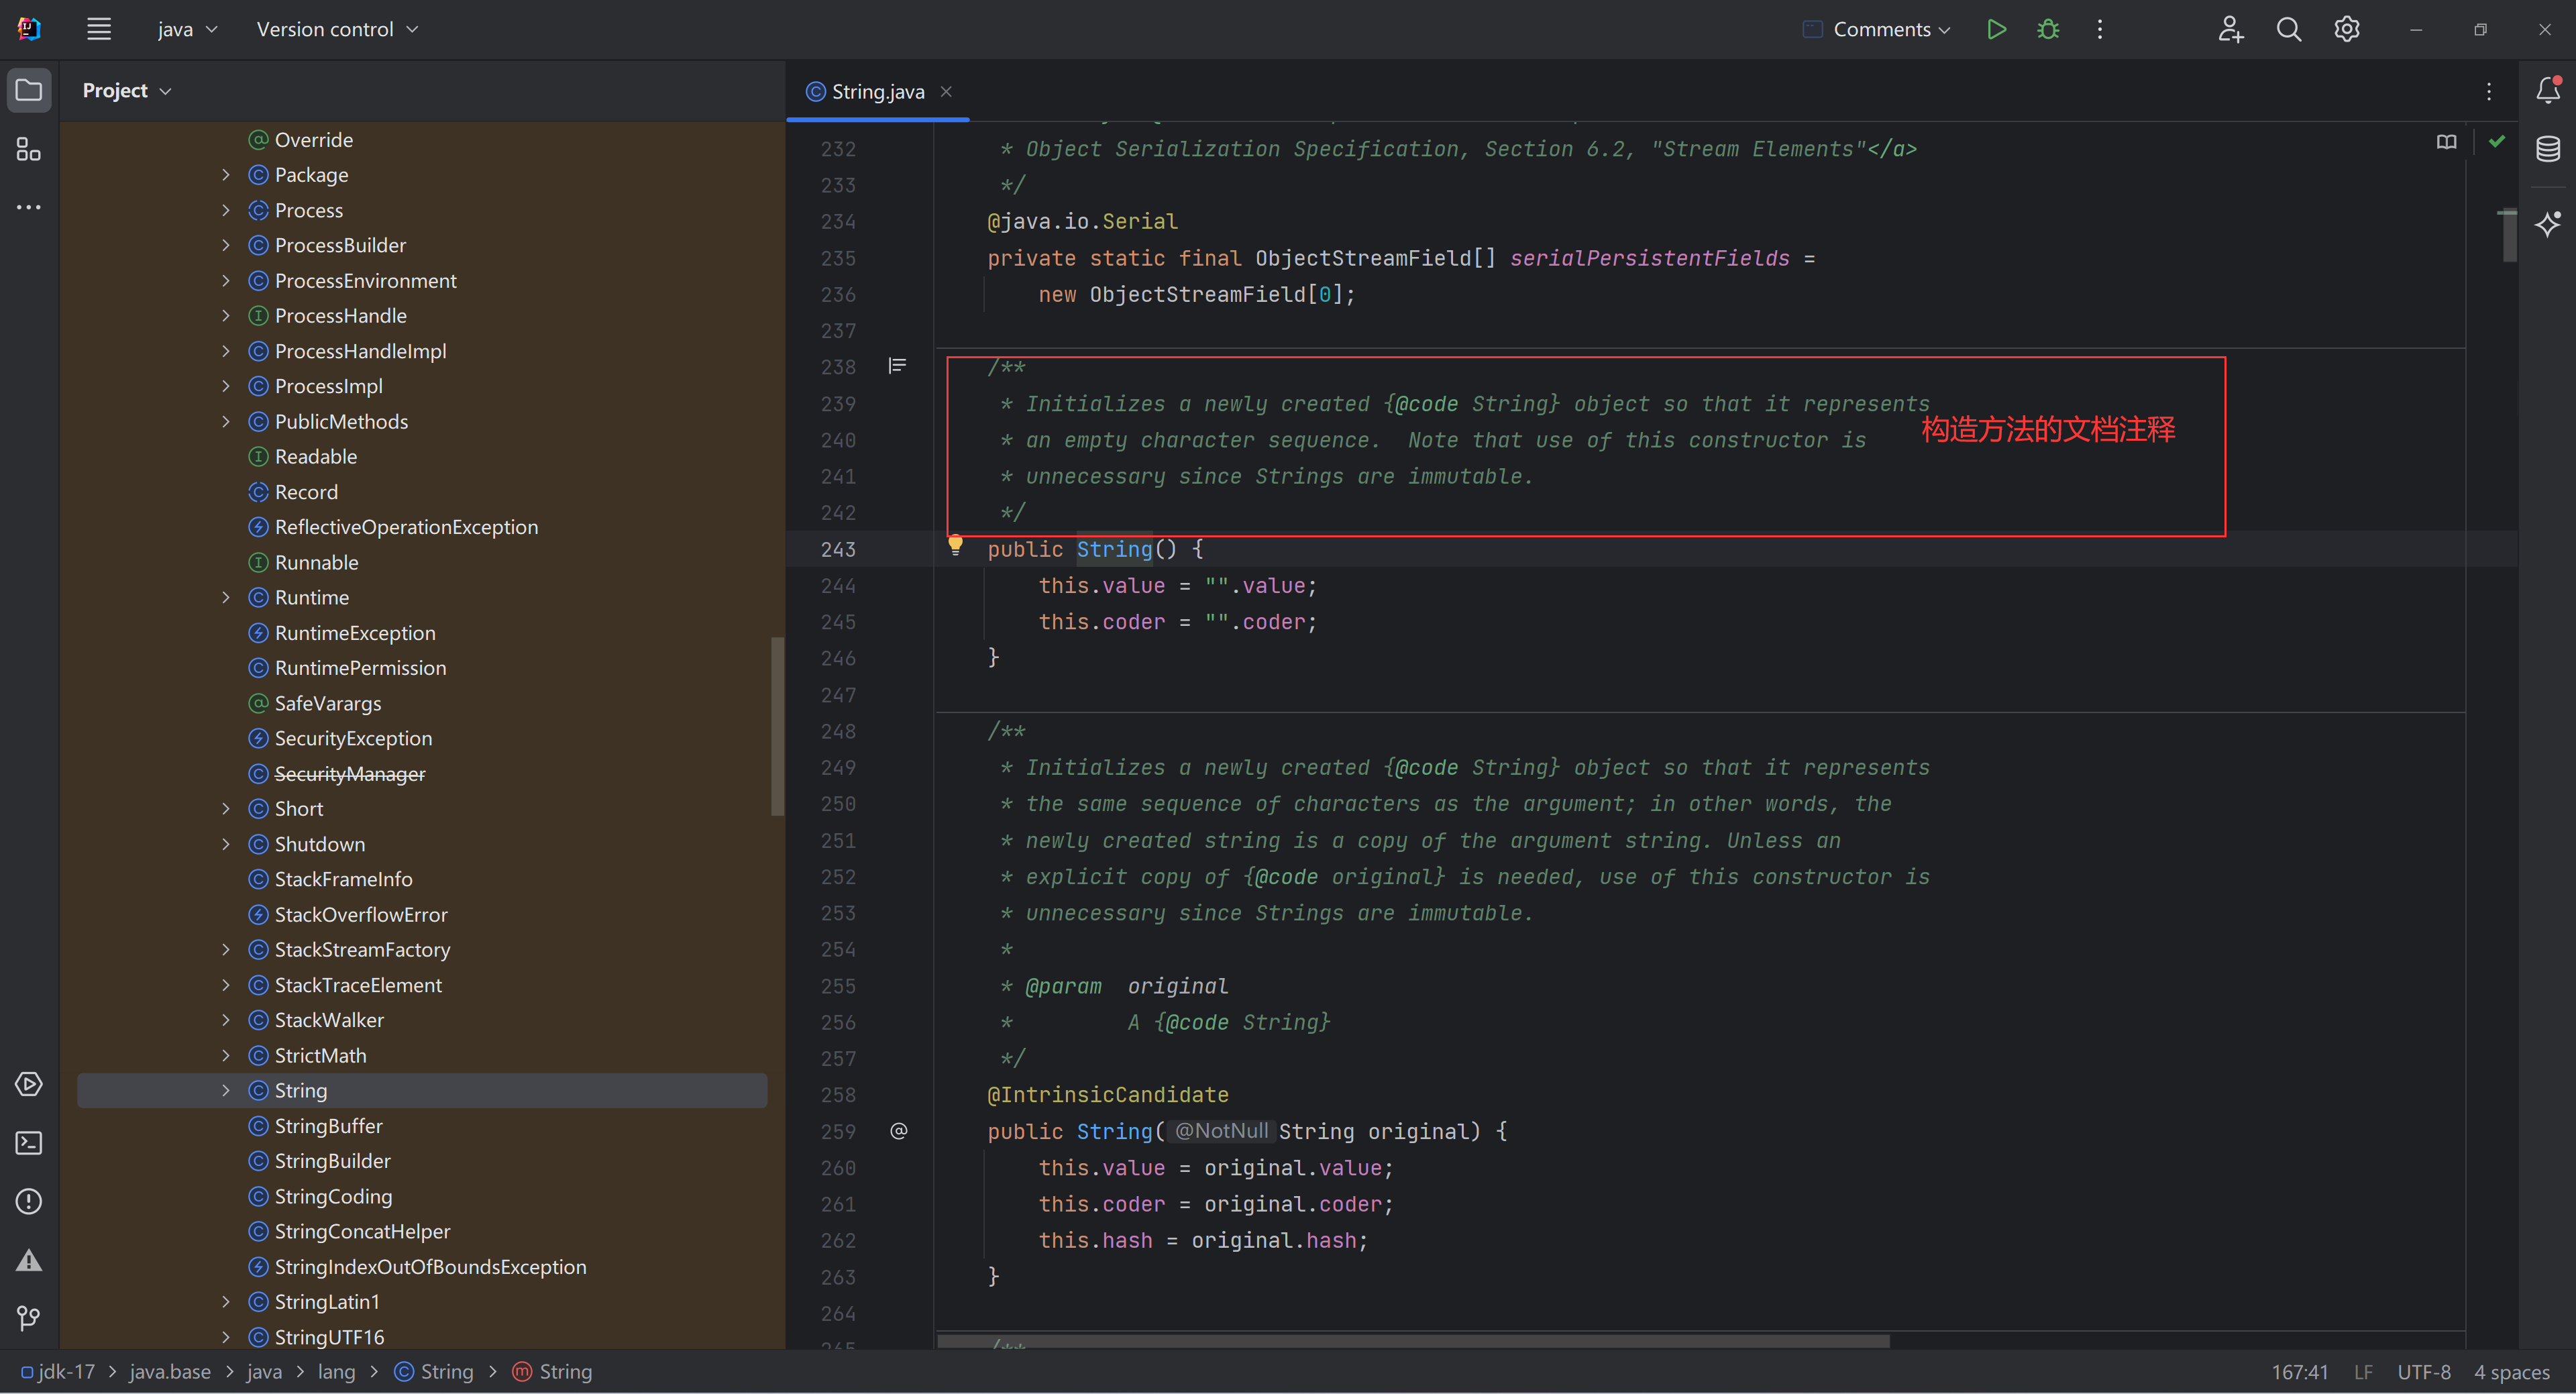
Task: Expand the StringLatin1 tree node
Action: [x=226, y=1301]
